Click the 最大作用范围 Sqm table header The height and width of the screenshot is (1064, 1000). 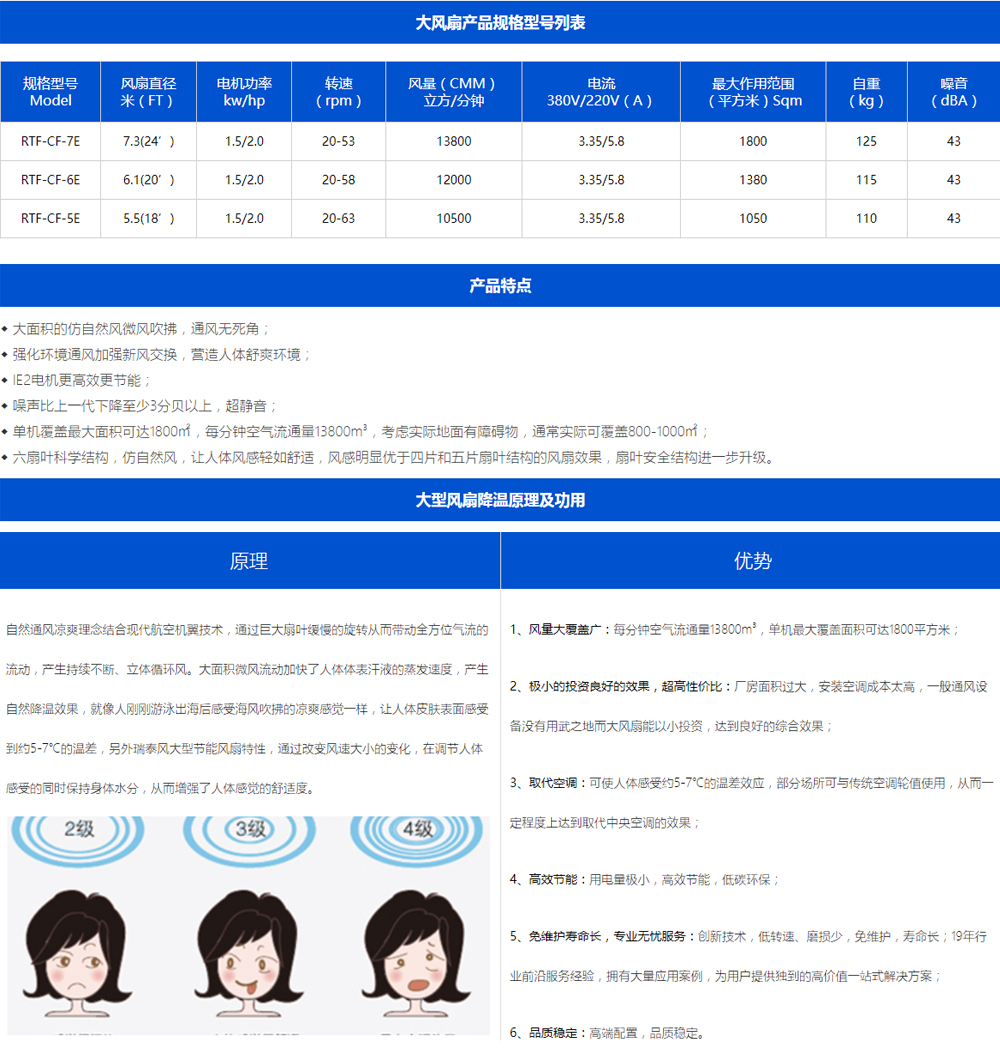pos(753,92)
